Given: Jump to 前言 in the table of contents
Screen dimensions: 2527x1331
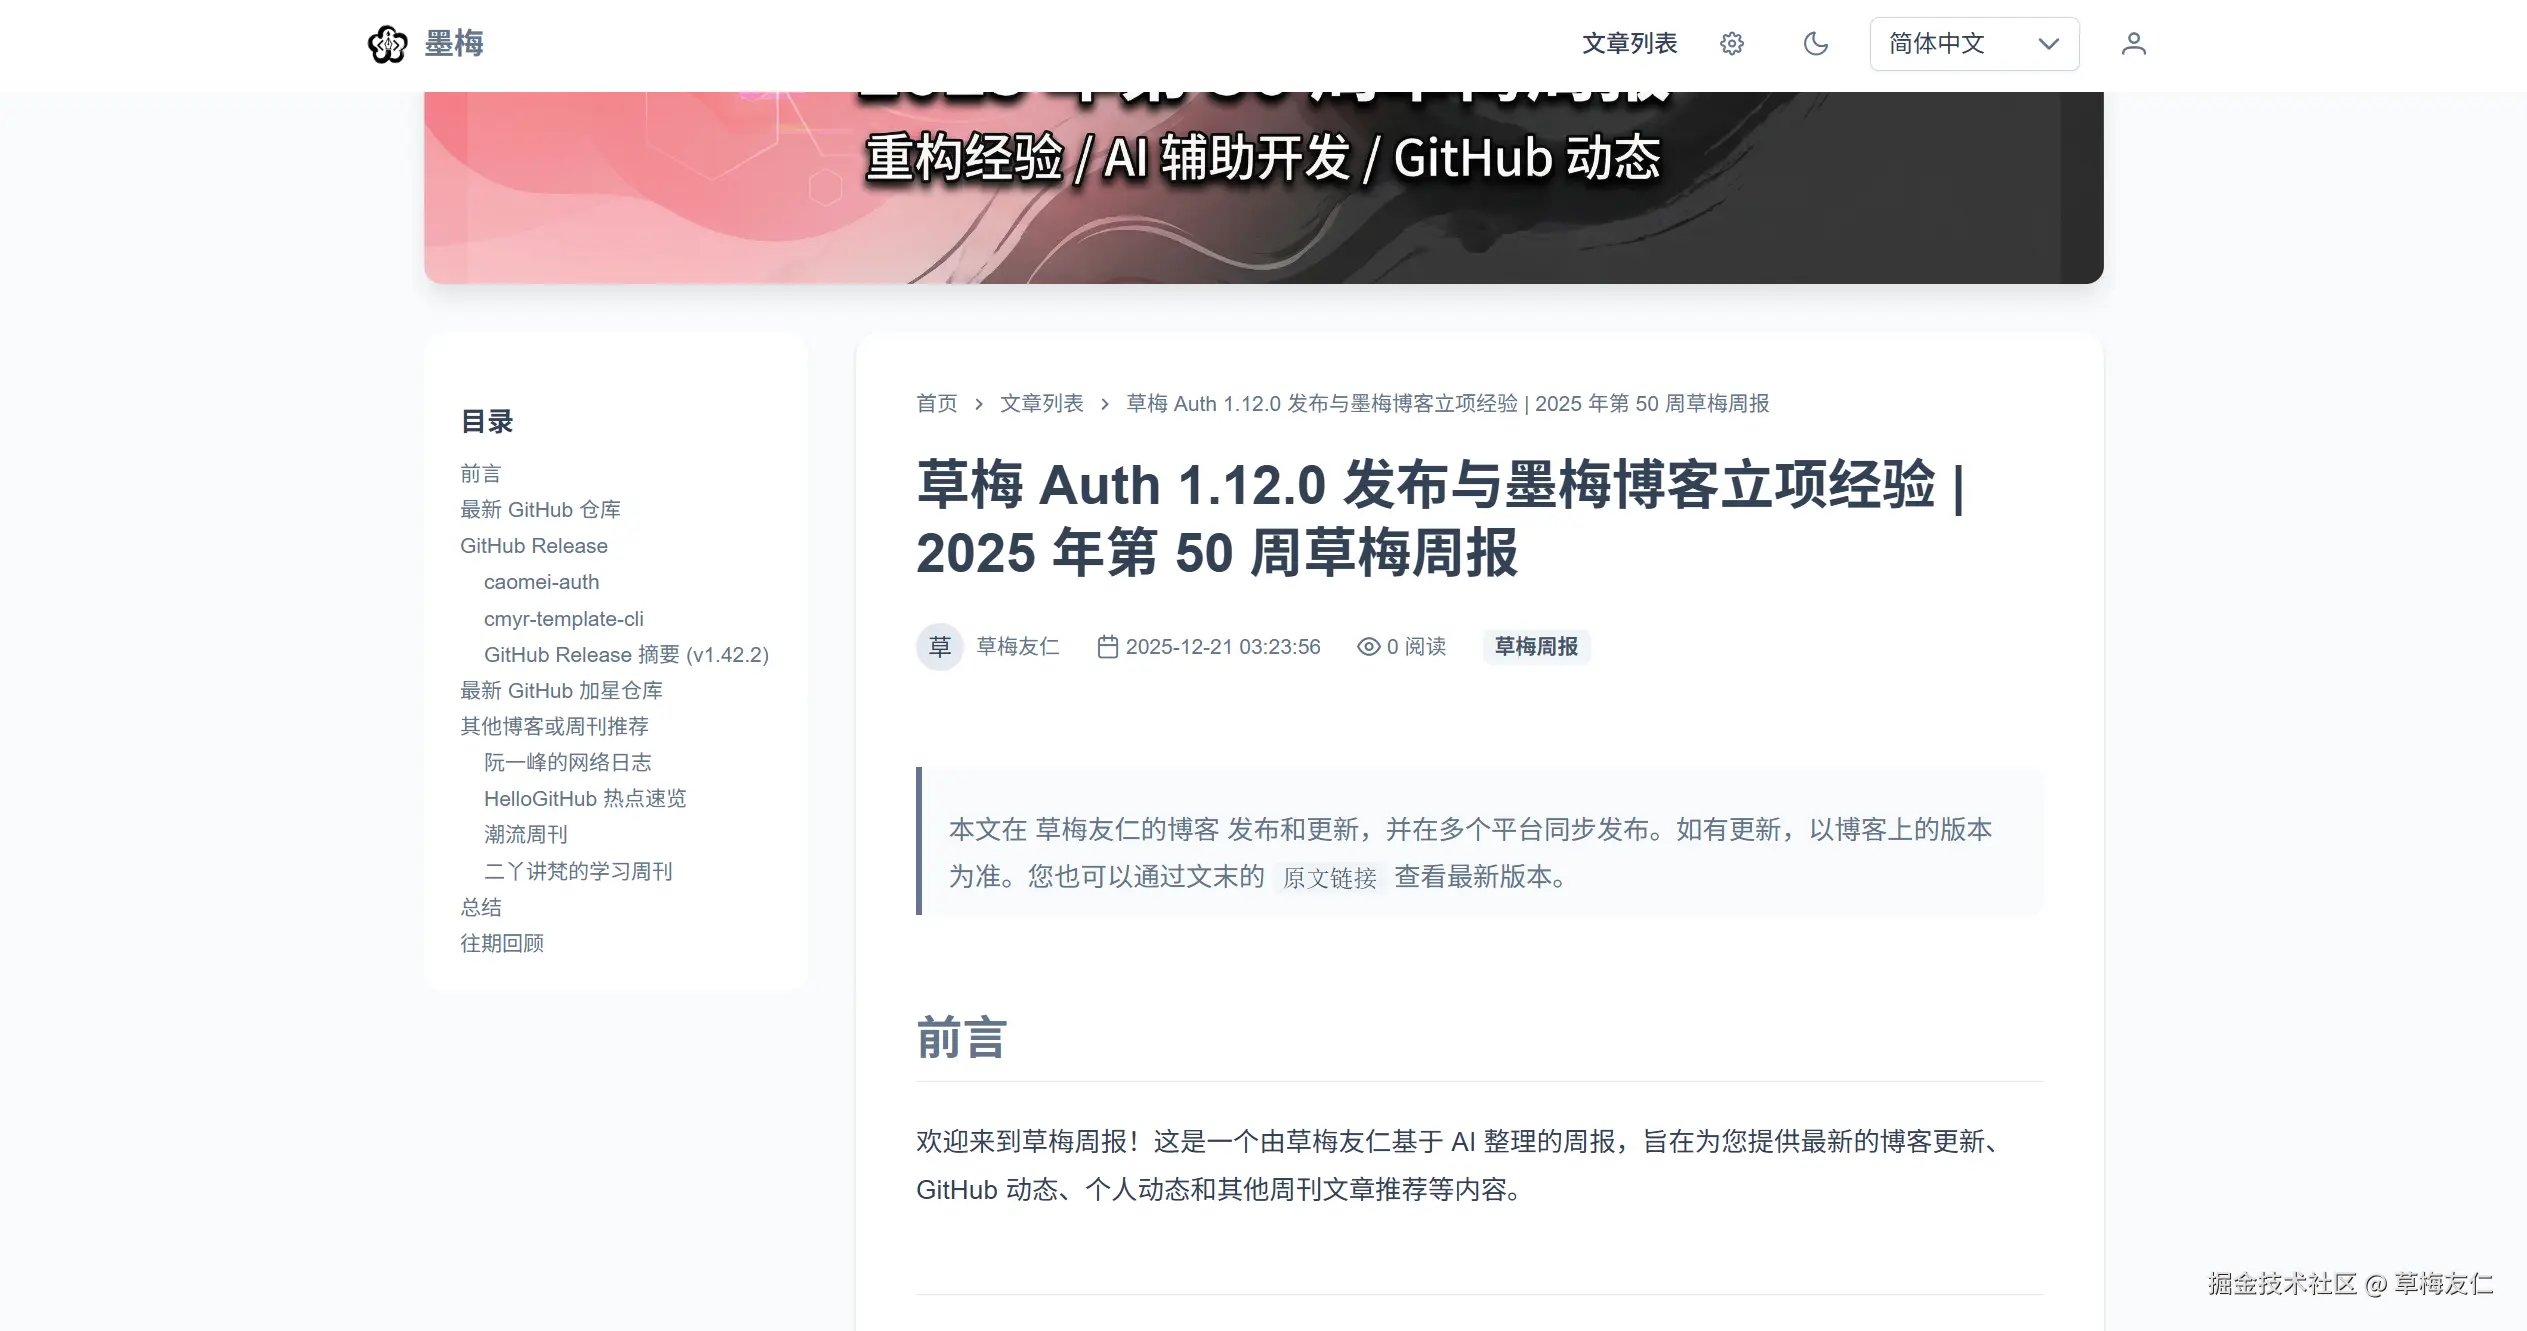Looking at the screenshot, I should (480, 473).
